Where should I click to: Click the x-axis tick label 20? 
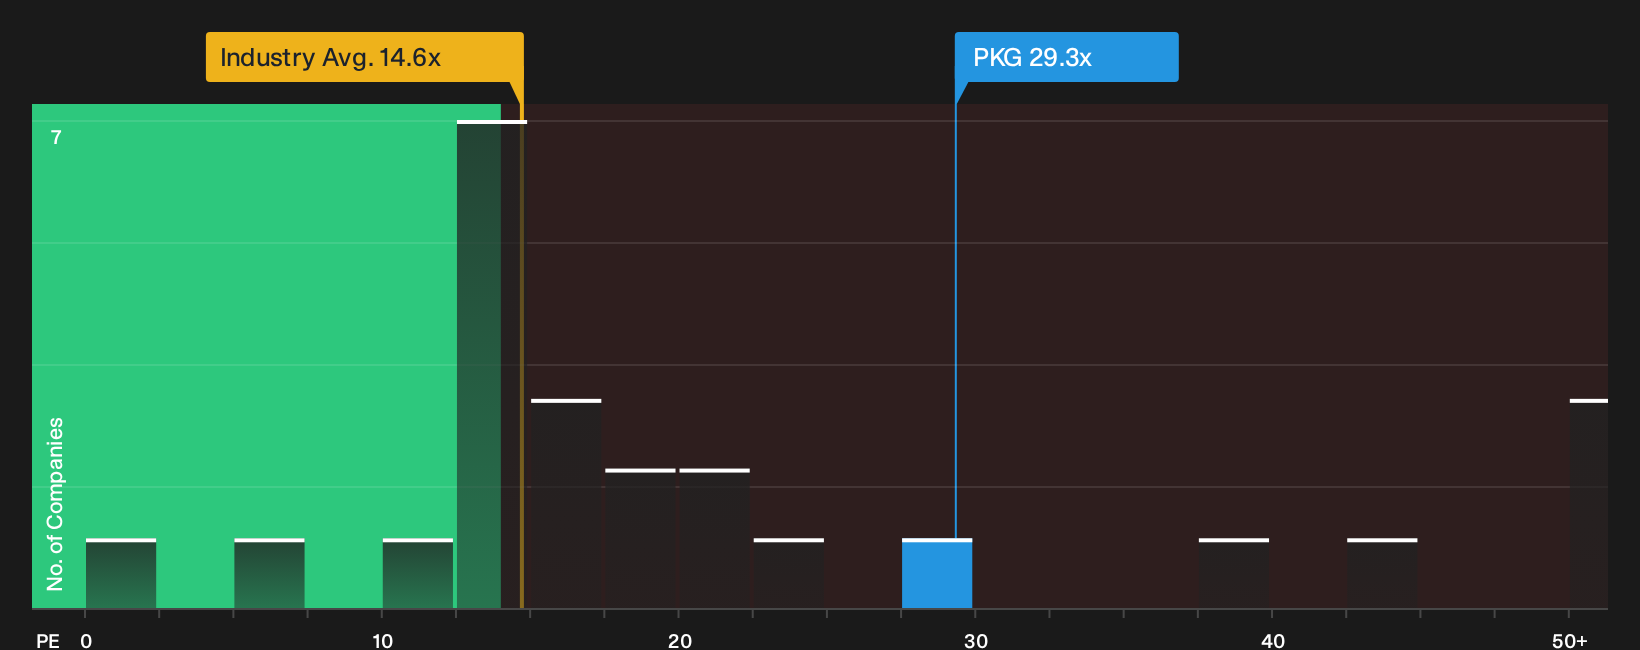click(x=680, y=640)
